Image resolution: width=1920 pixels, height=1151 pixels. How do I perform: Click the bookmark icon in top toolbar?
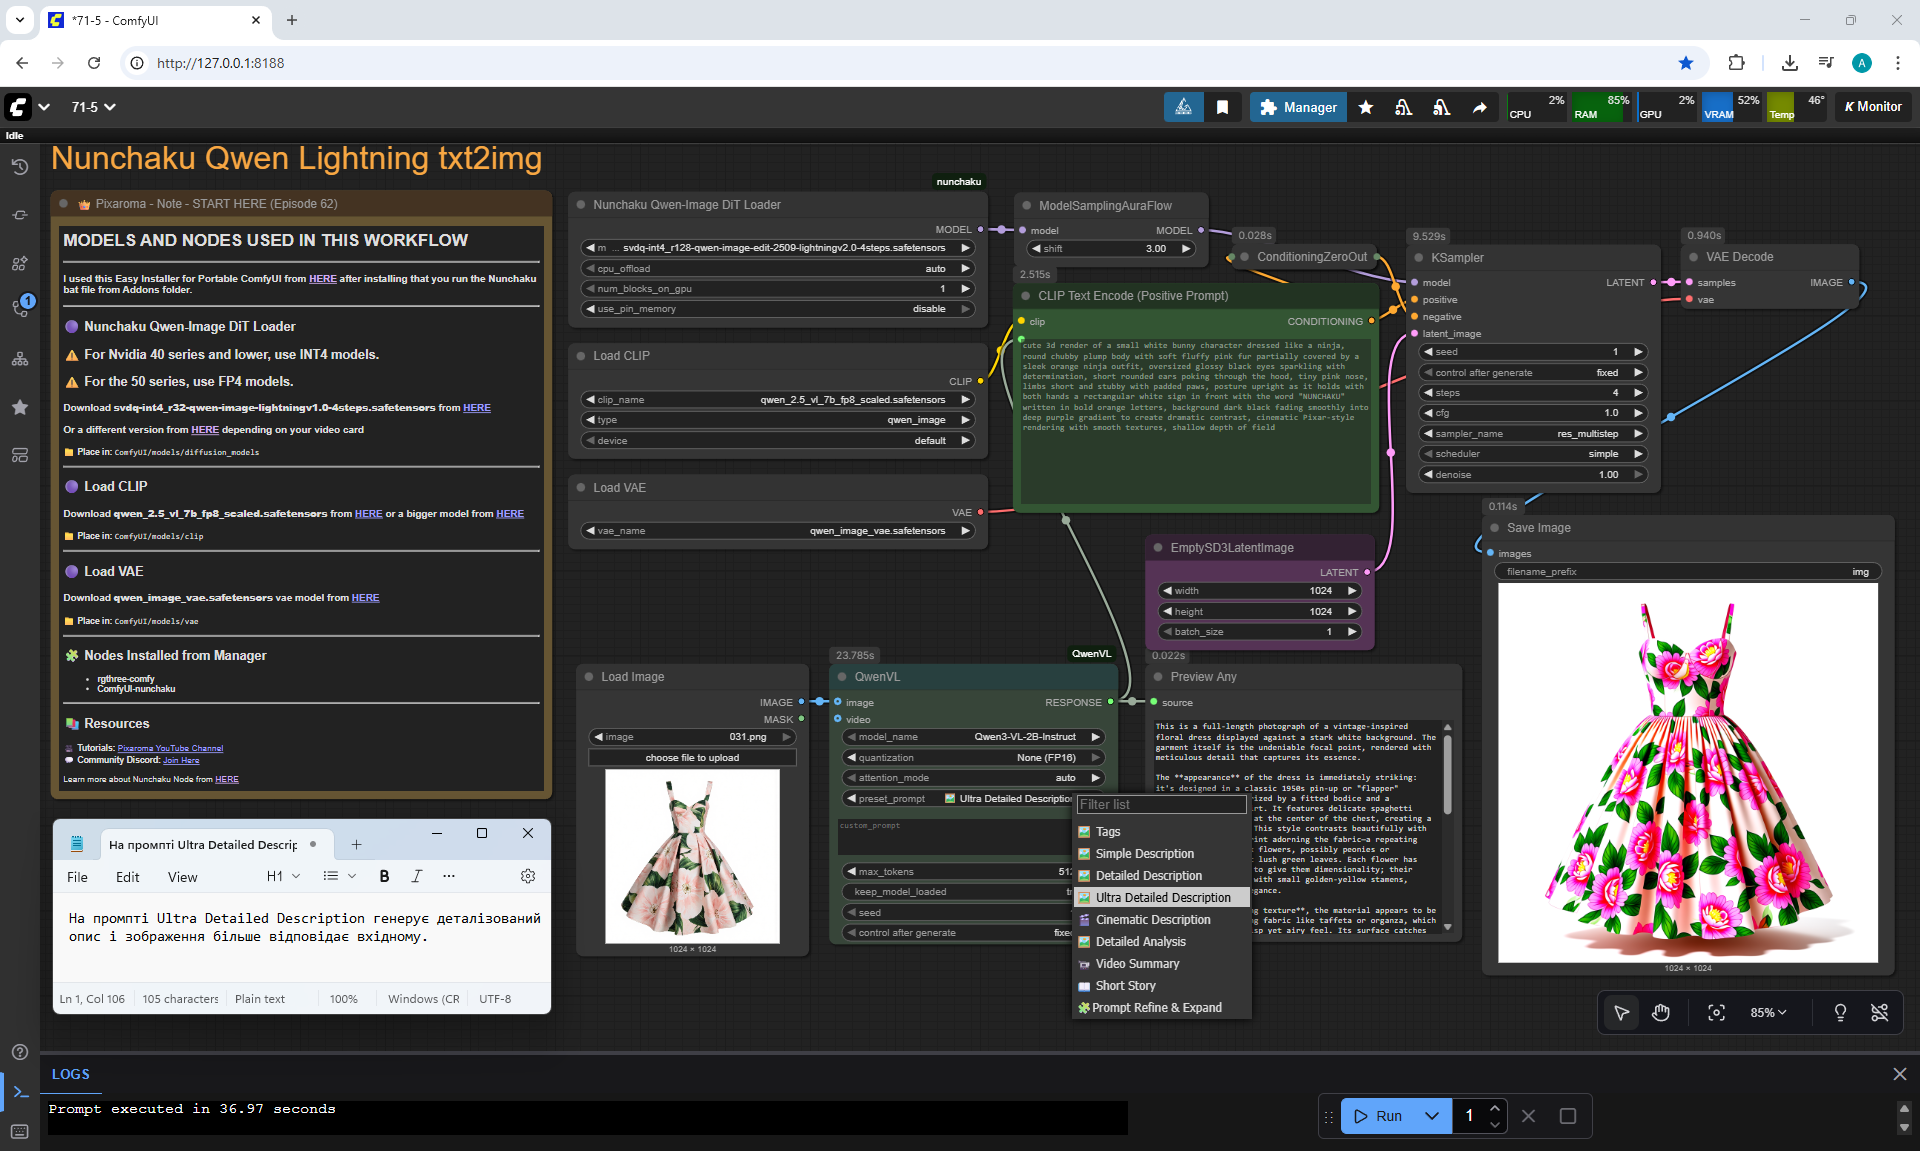(1222, 107)
